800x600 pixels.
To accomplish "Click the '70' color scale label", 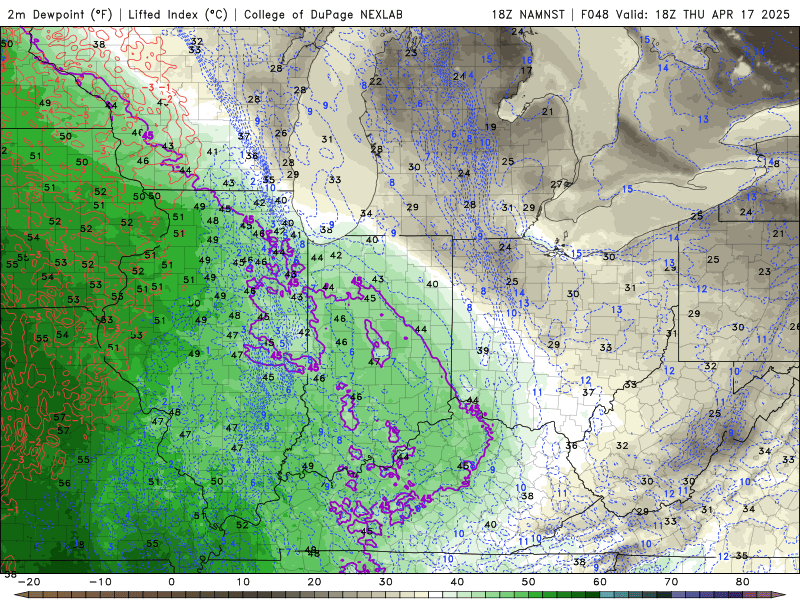I will click(x=671, y=582).
